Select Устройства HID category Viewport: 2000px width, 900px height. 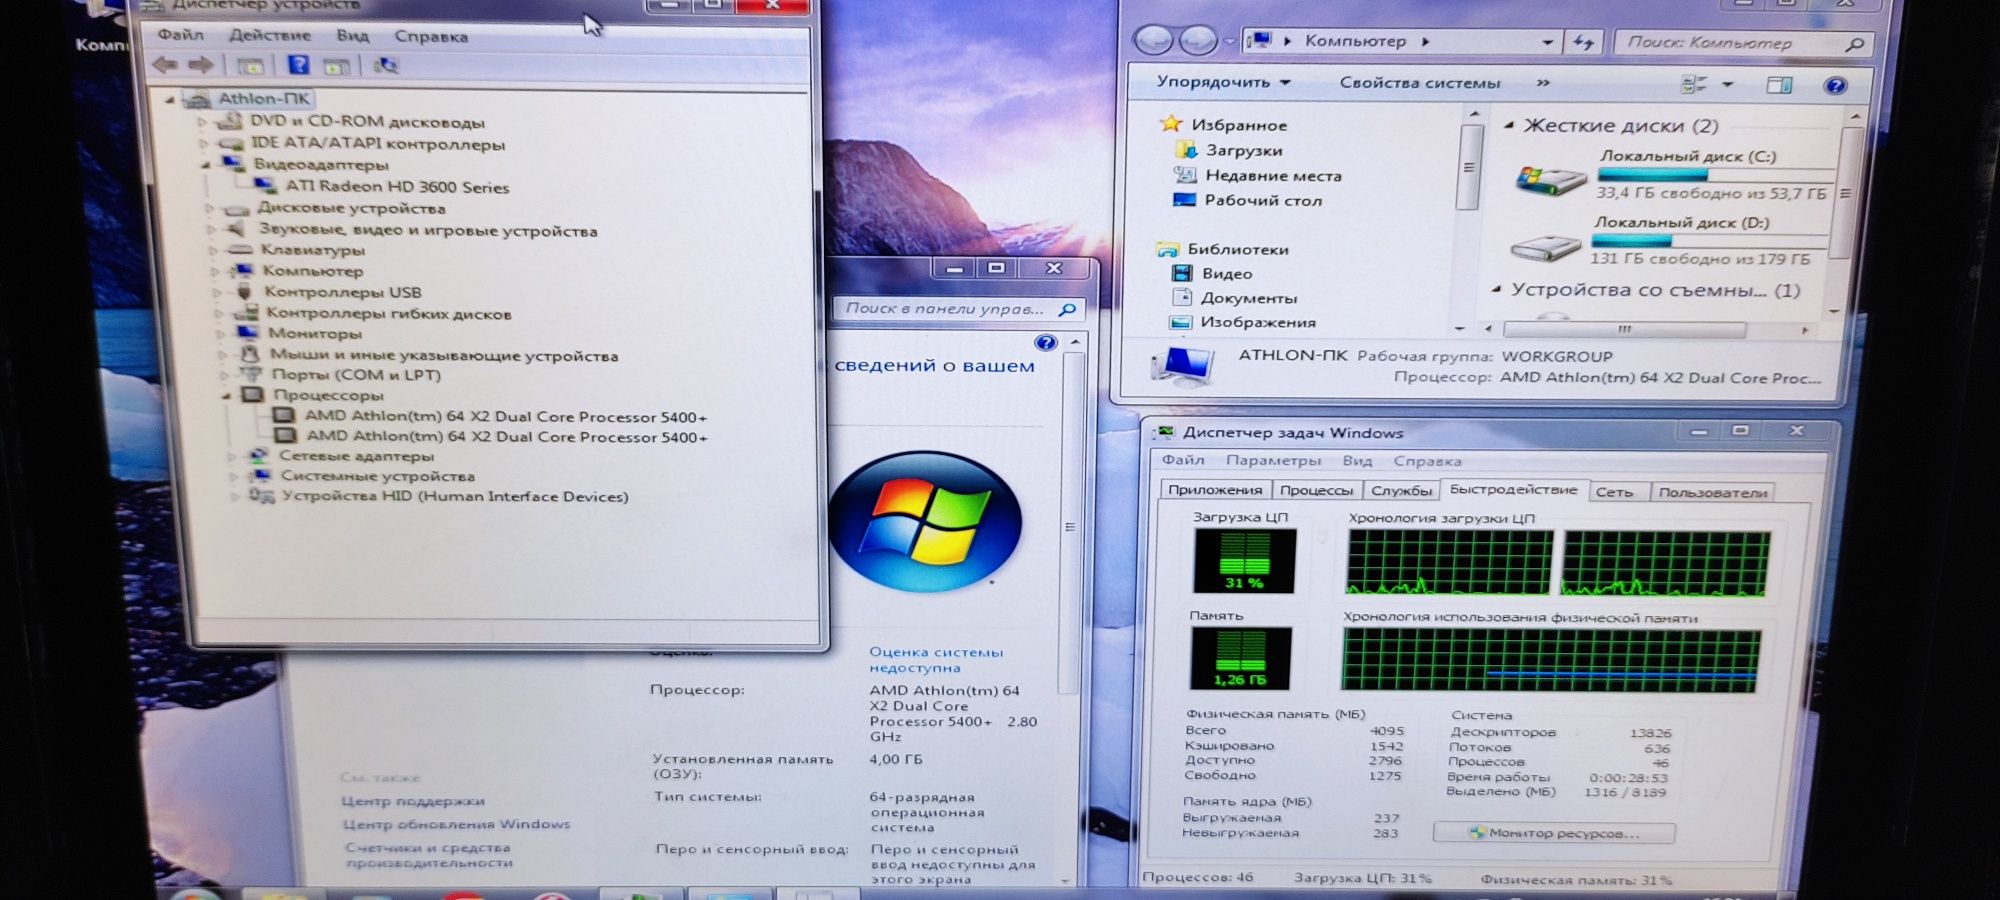[455, 497]
